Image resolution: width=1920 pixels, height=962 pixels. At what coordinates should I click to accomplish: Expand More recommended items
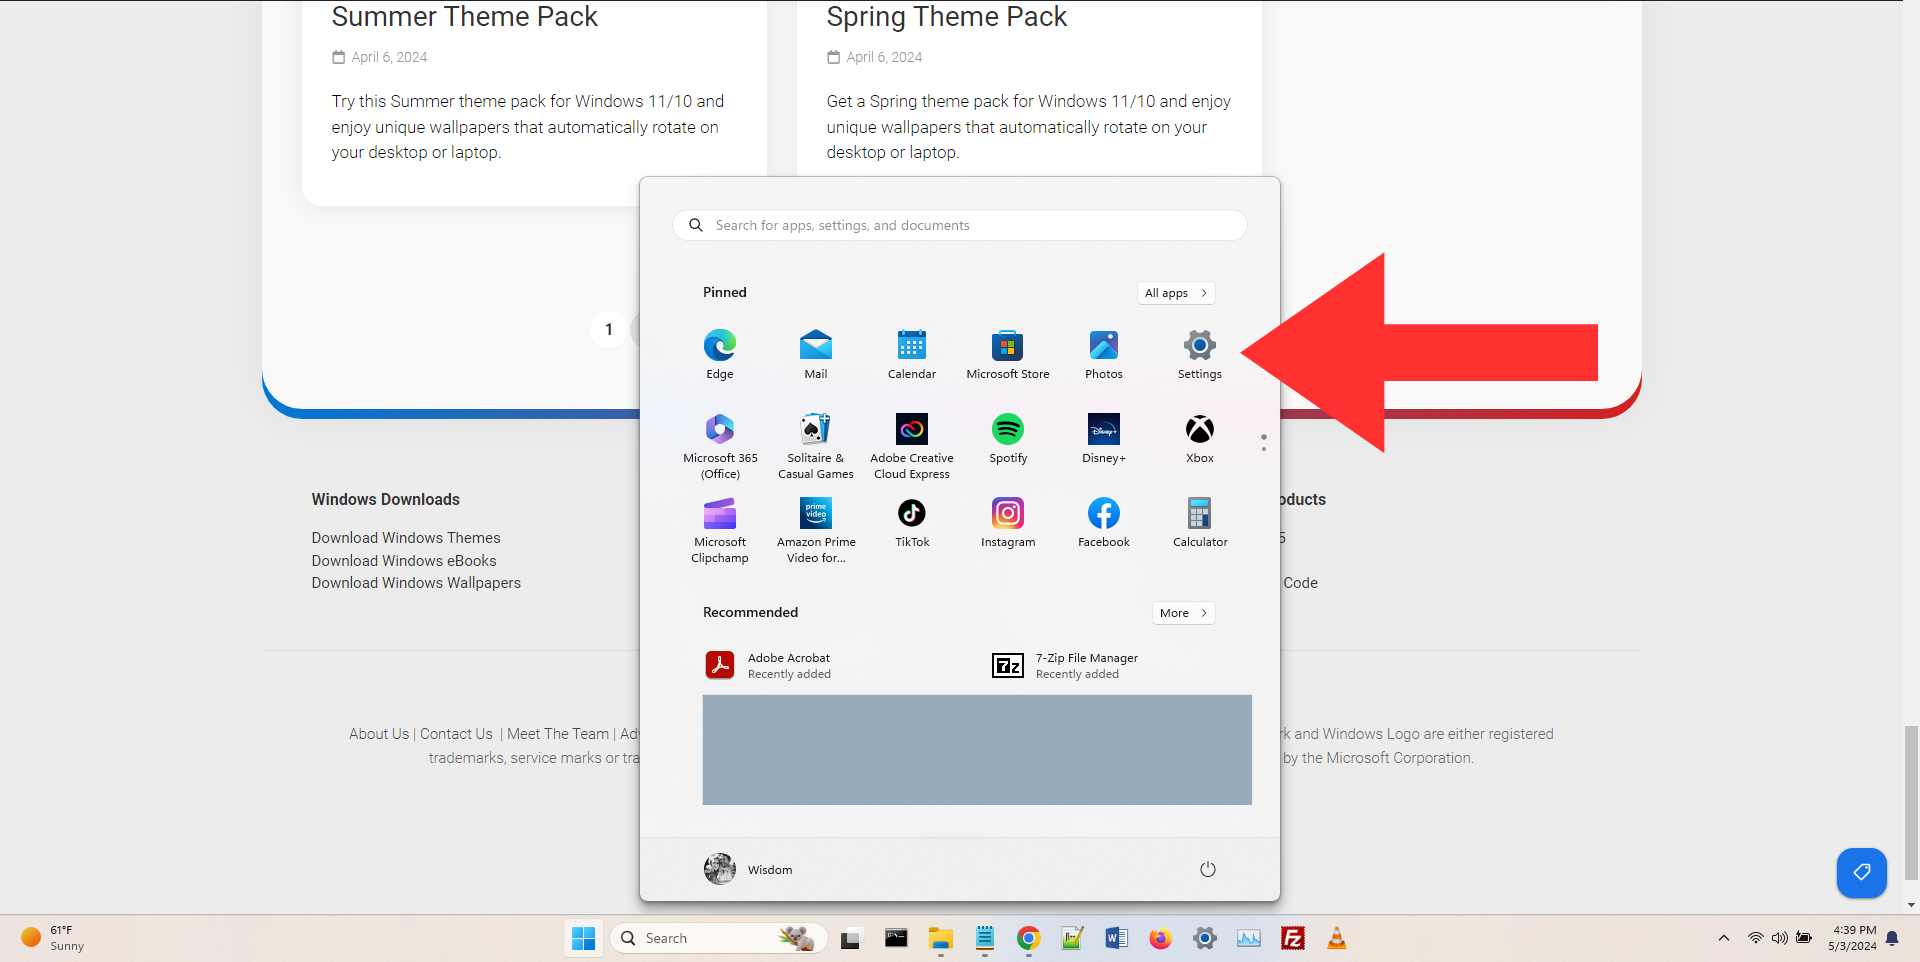1183,613
